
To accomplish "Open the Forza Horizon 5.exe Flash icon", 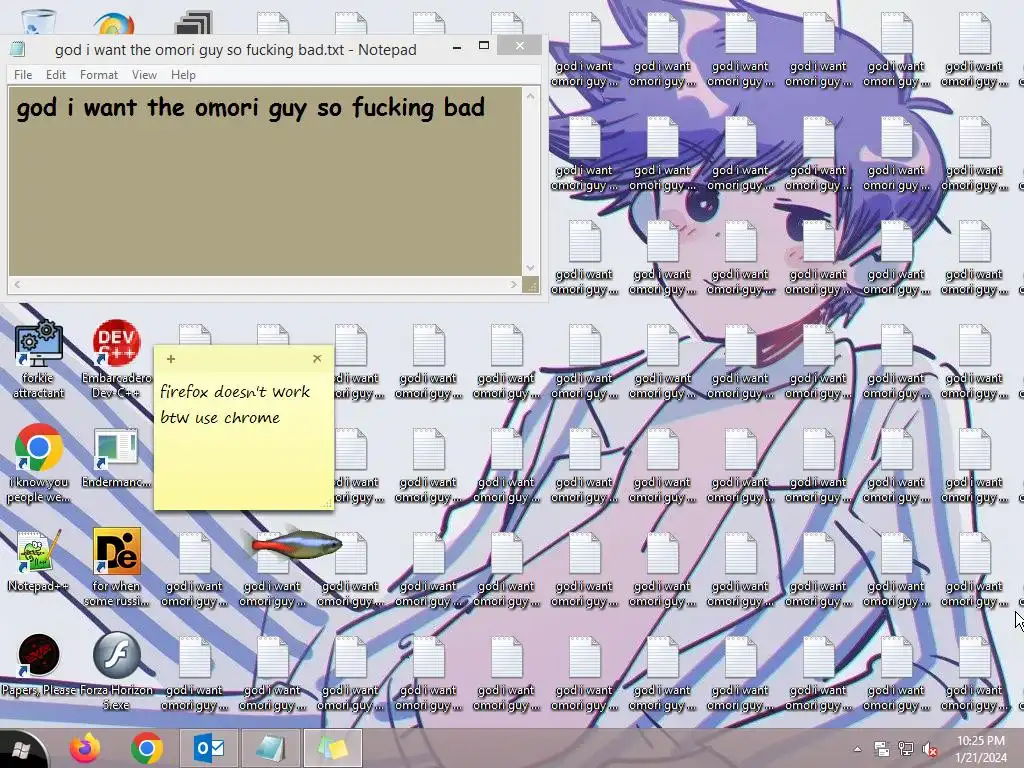I will [116, 671].
